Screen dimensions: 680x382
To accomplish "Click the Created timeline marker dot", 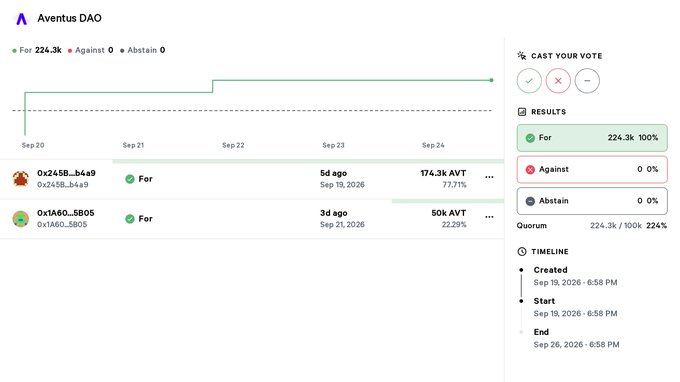I will pyautogui.click(x=521, y=270).
